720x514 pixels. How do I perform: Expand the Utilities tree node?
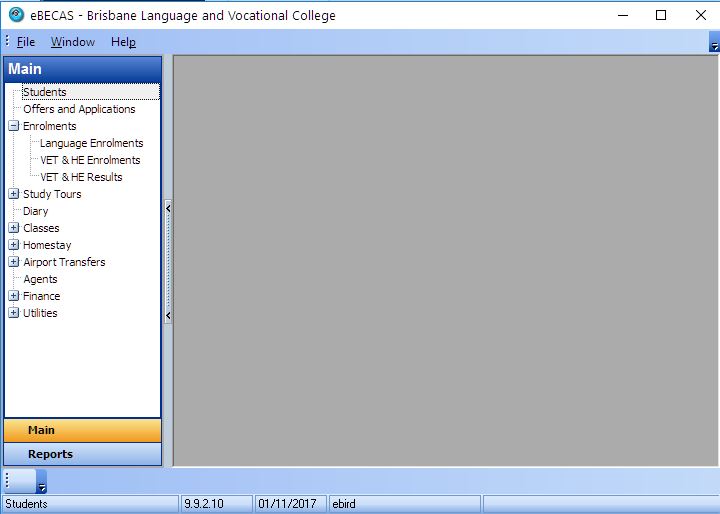14,313
